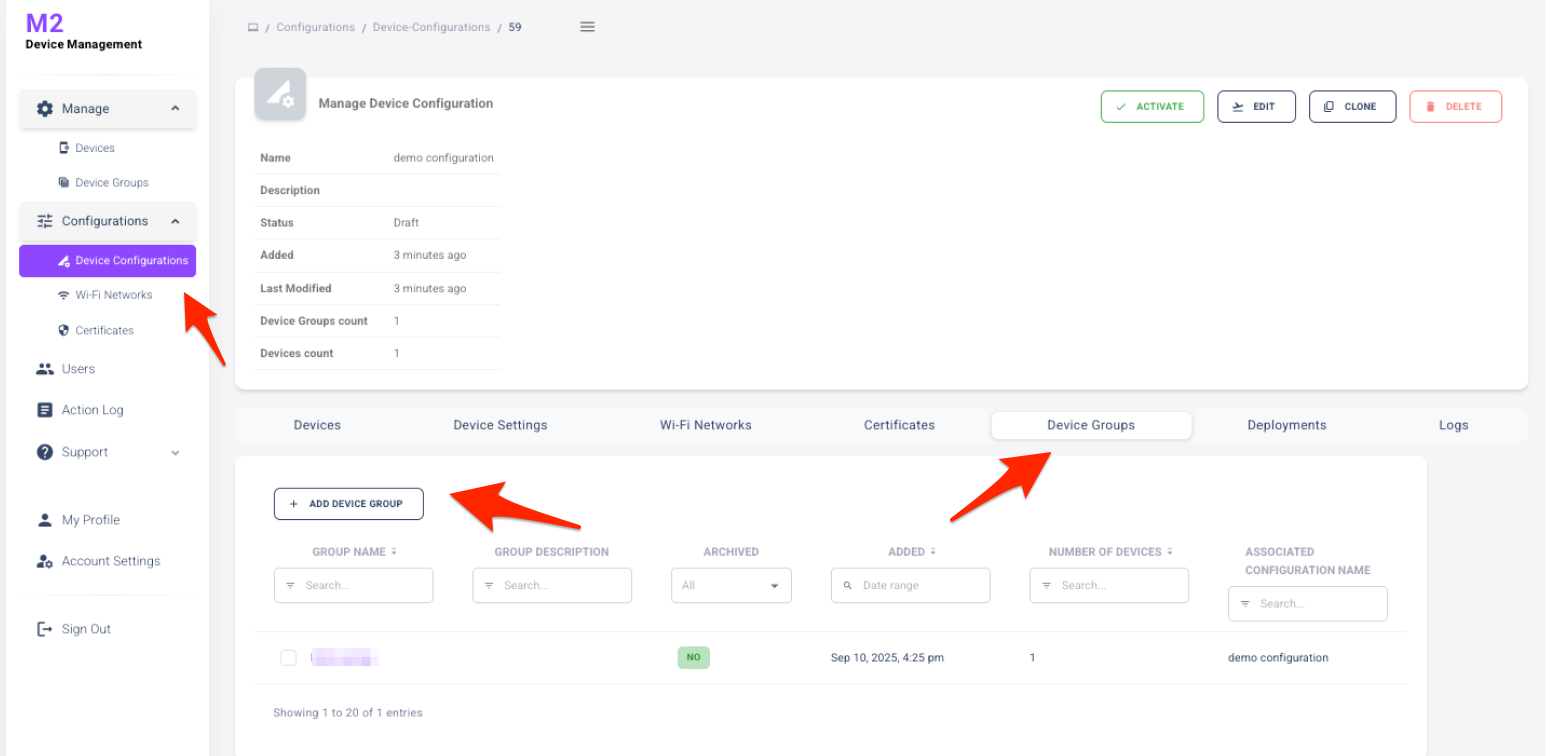
Task: Open Devices from the sidebar
Action: (95, 148)
